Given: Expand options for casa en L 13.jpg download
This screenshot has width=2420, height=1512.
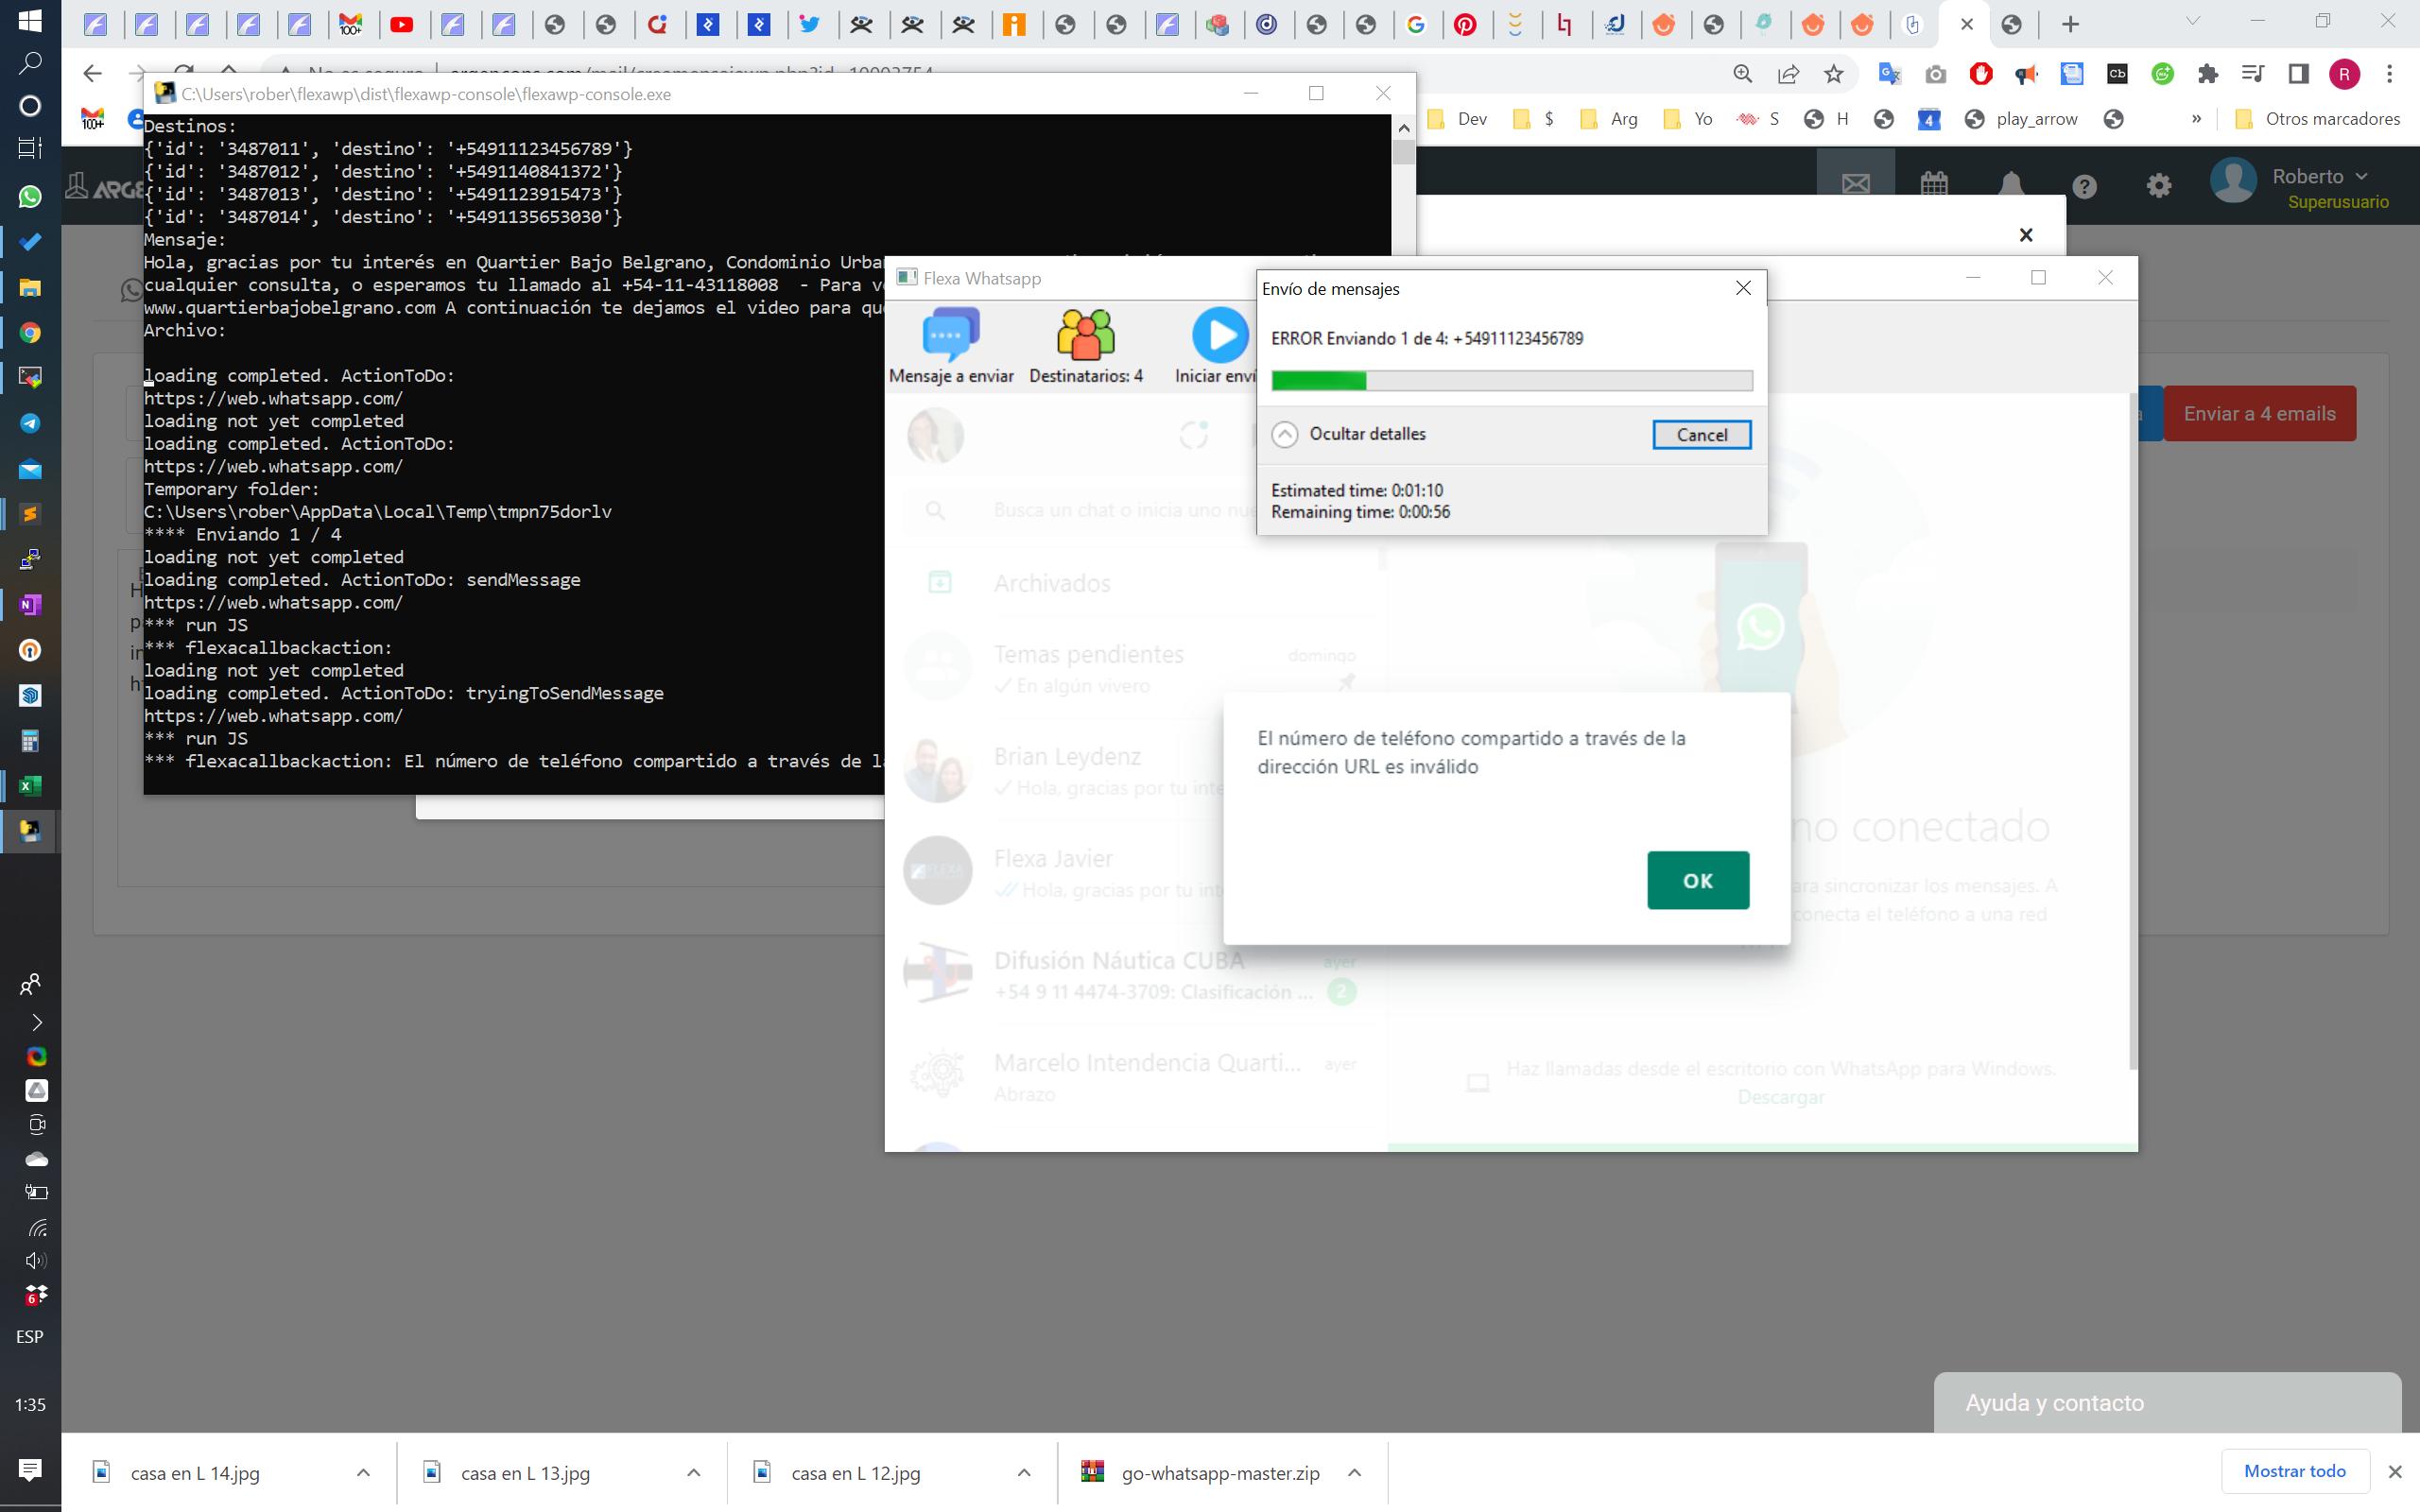Looking at the screenshot, I should pos(693,1473).
